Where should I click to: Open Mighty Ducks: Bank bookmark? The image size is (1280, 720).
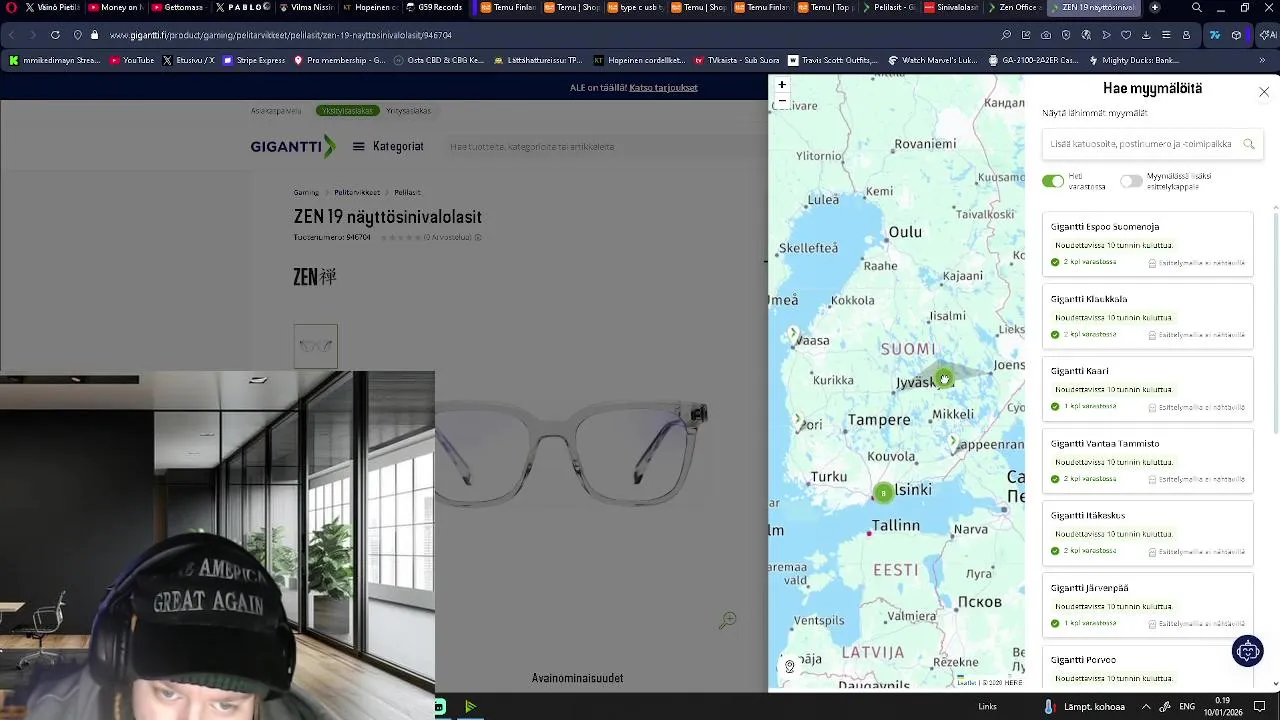[1136, 60]
